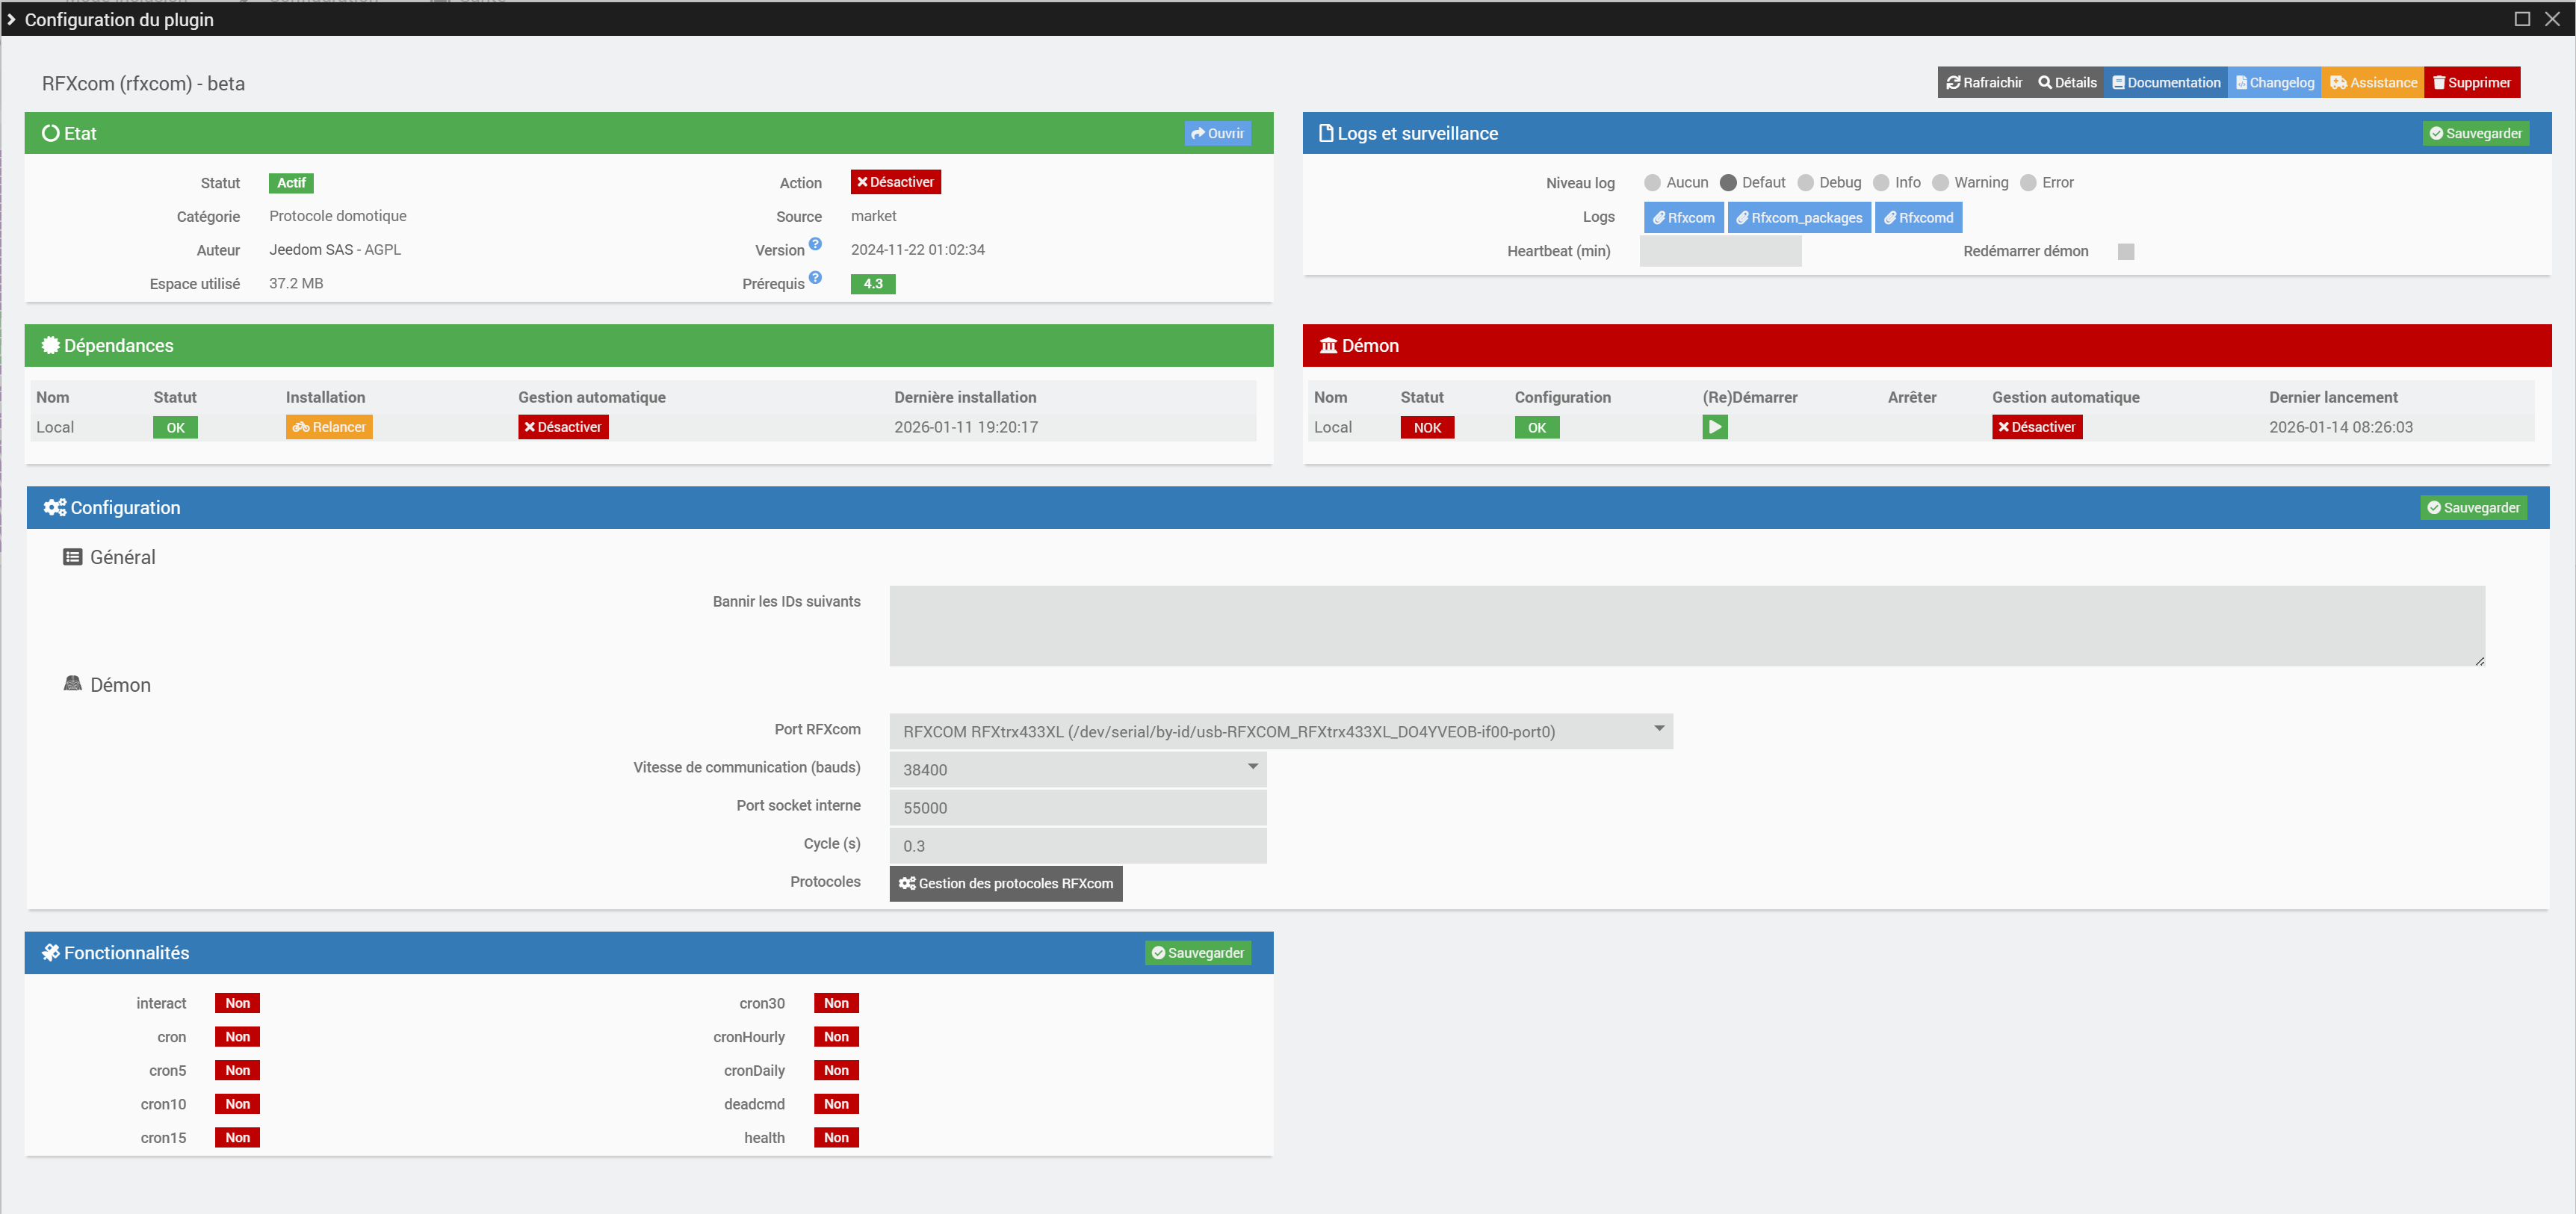This screenshot has width=2576, height=1214.
Task: Open the Rfxcom_packages log file
Action: point(1798,217)
